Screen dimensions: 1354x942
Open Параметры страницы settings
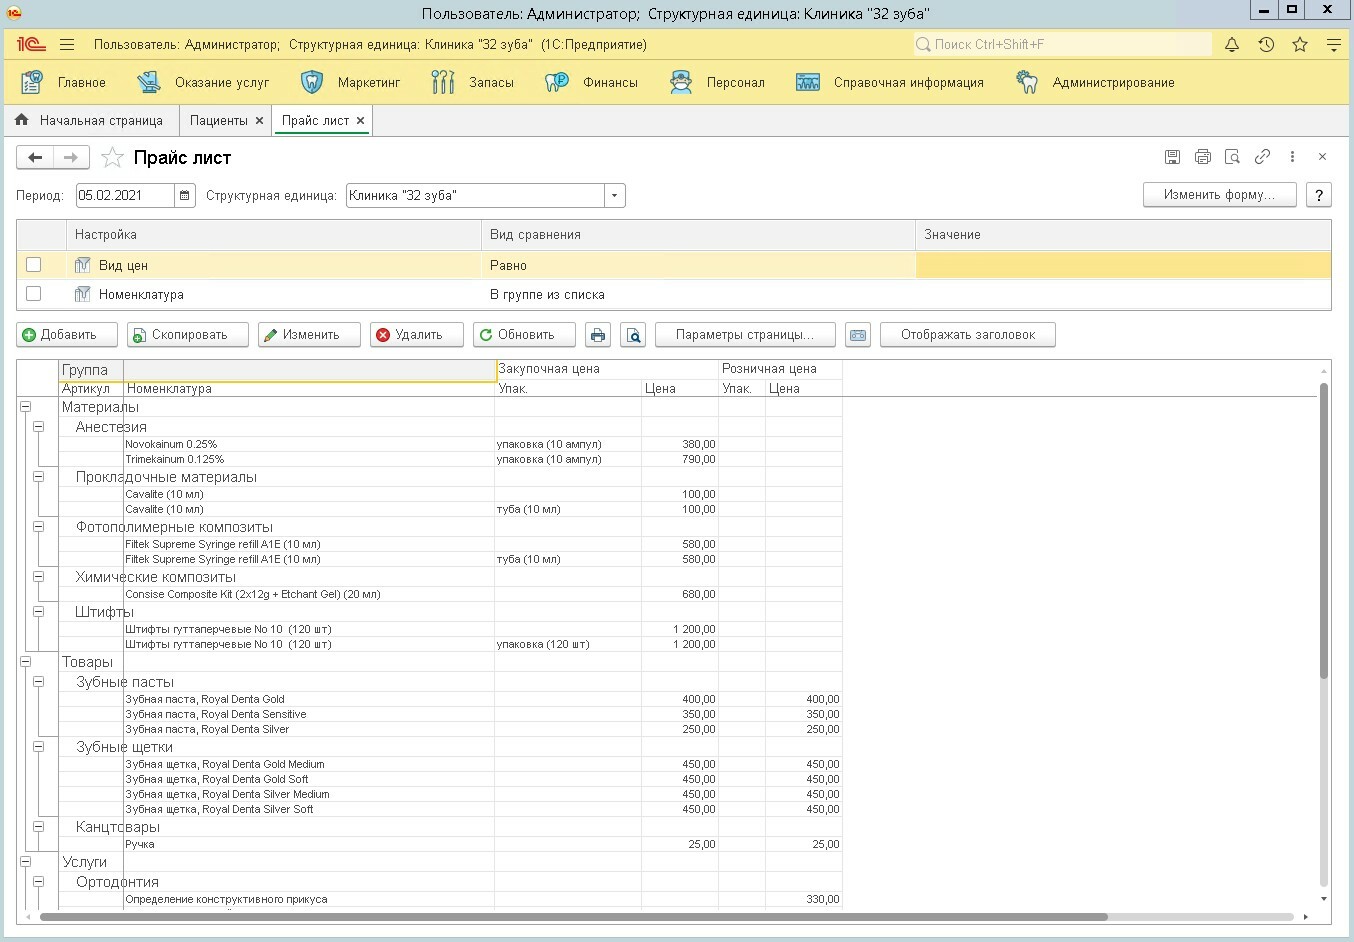point(744,335)
